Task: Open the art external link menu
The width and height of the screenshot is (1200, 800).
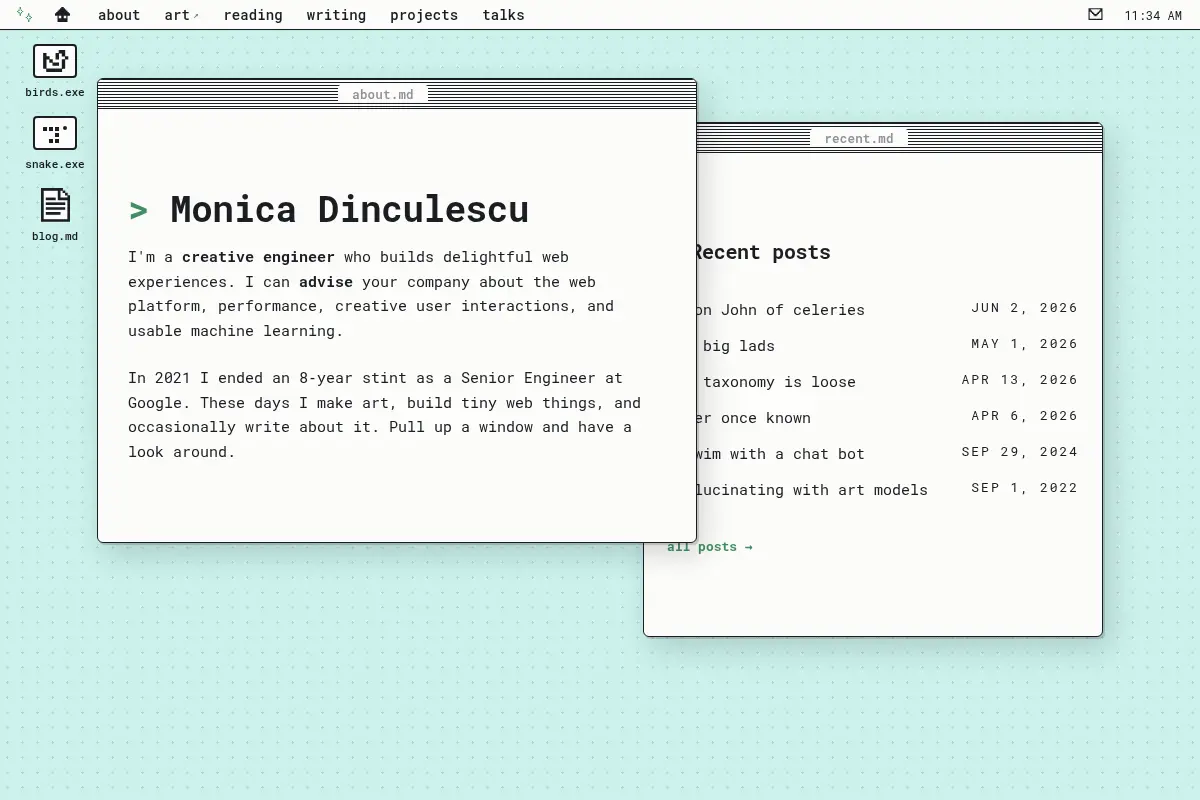Action: coord(182,15)
